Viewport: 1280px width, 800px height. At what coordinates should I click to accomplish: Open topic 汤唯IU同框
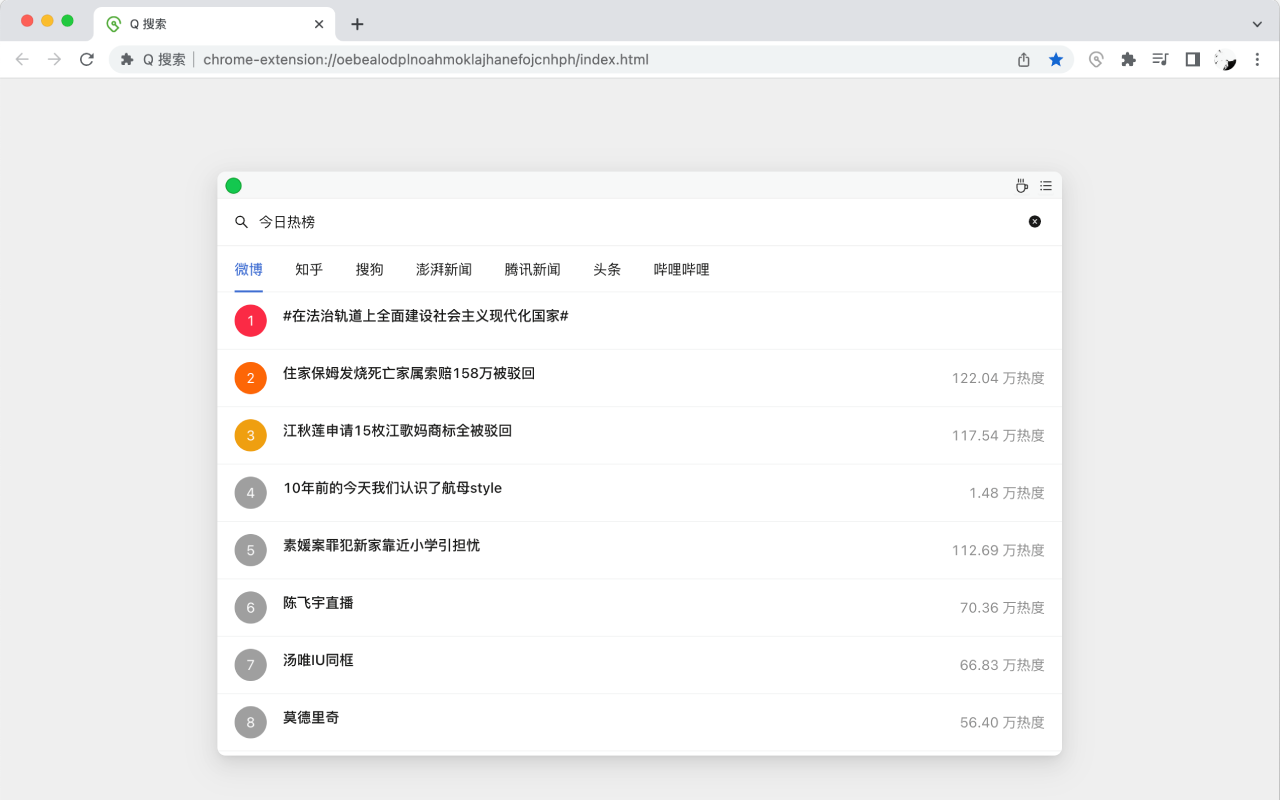(x=318, y=660)
